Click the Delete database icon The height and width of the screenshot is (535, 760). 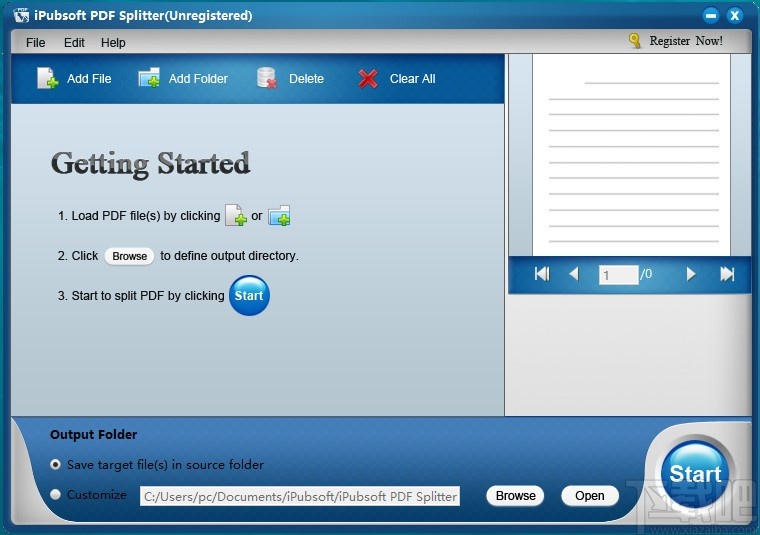coord(267,78)
